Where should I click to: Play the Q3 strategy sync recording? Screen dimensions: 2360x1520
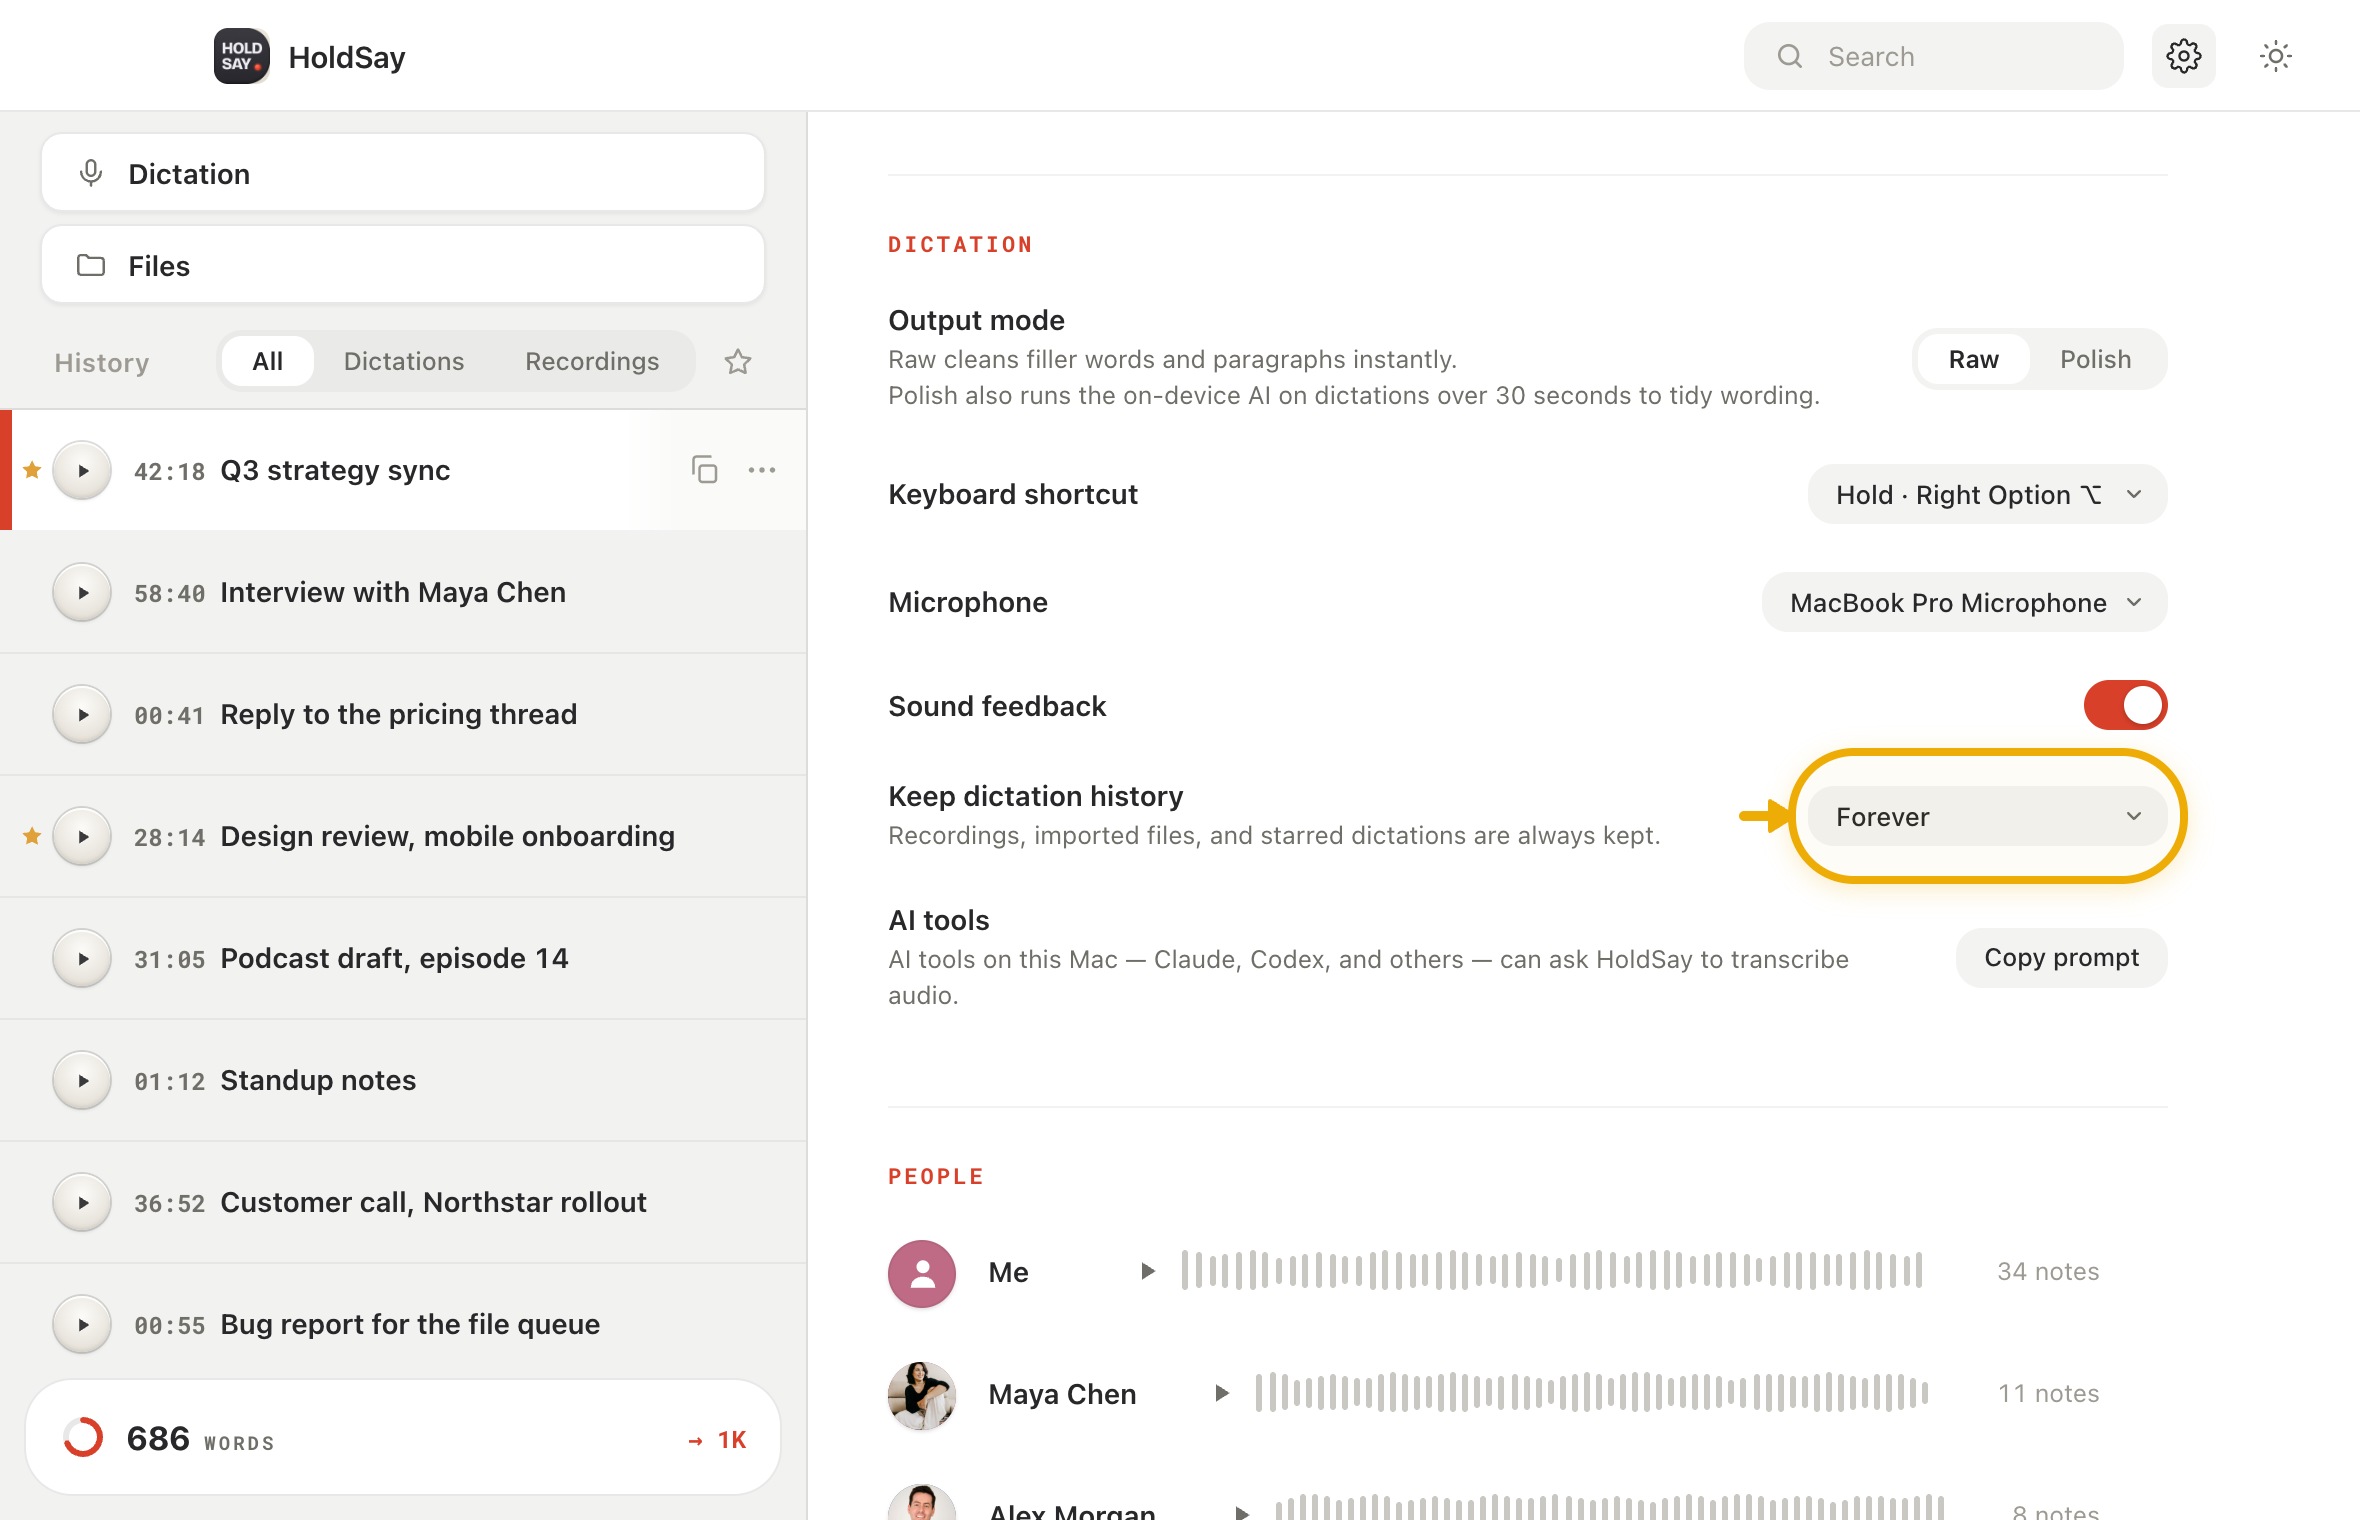point(82,470)
